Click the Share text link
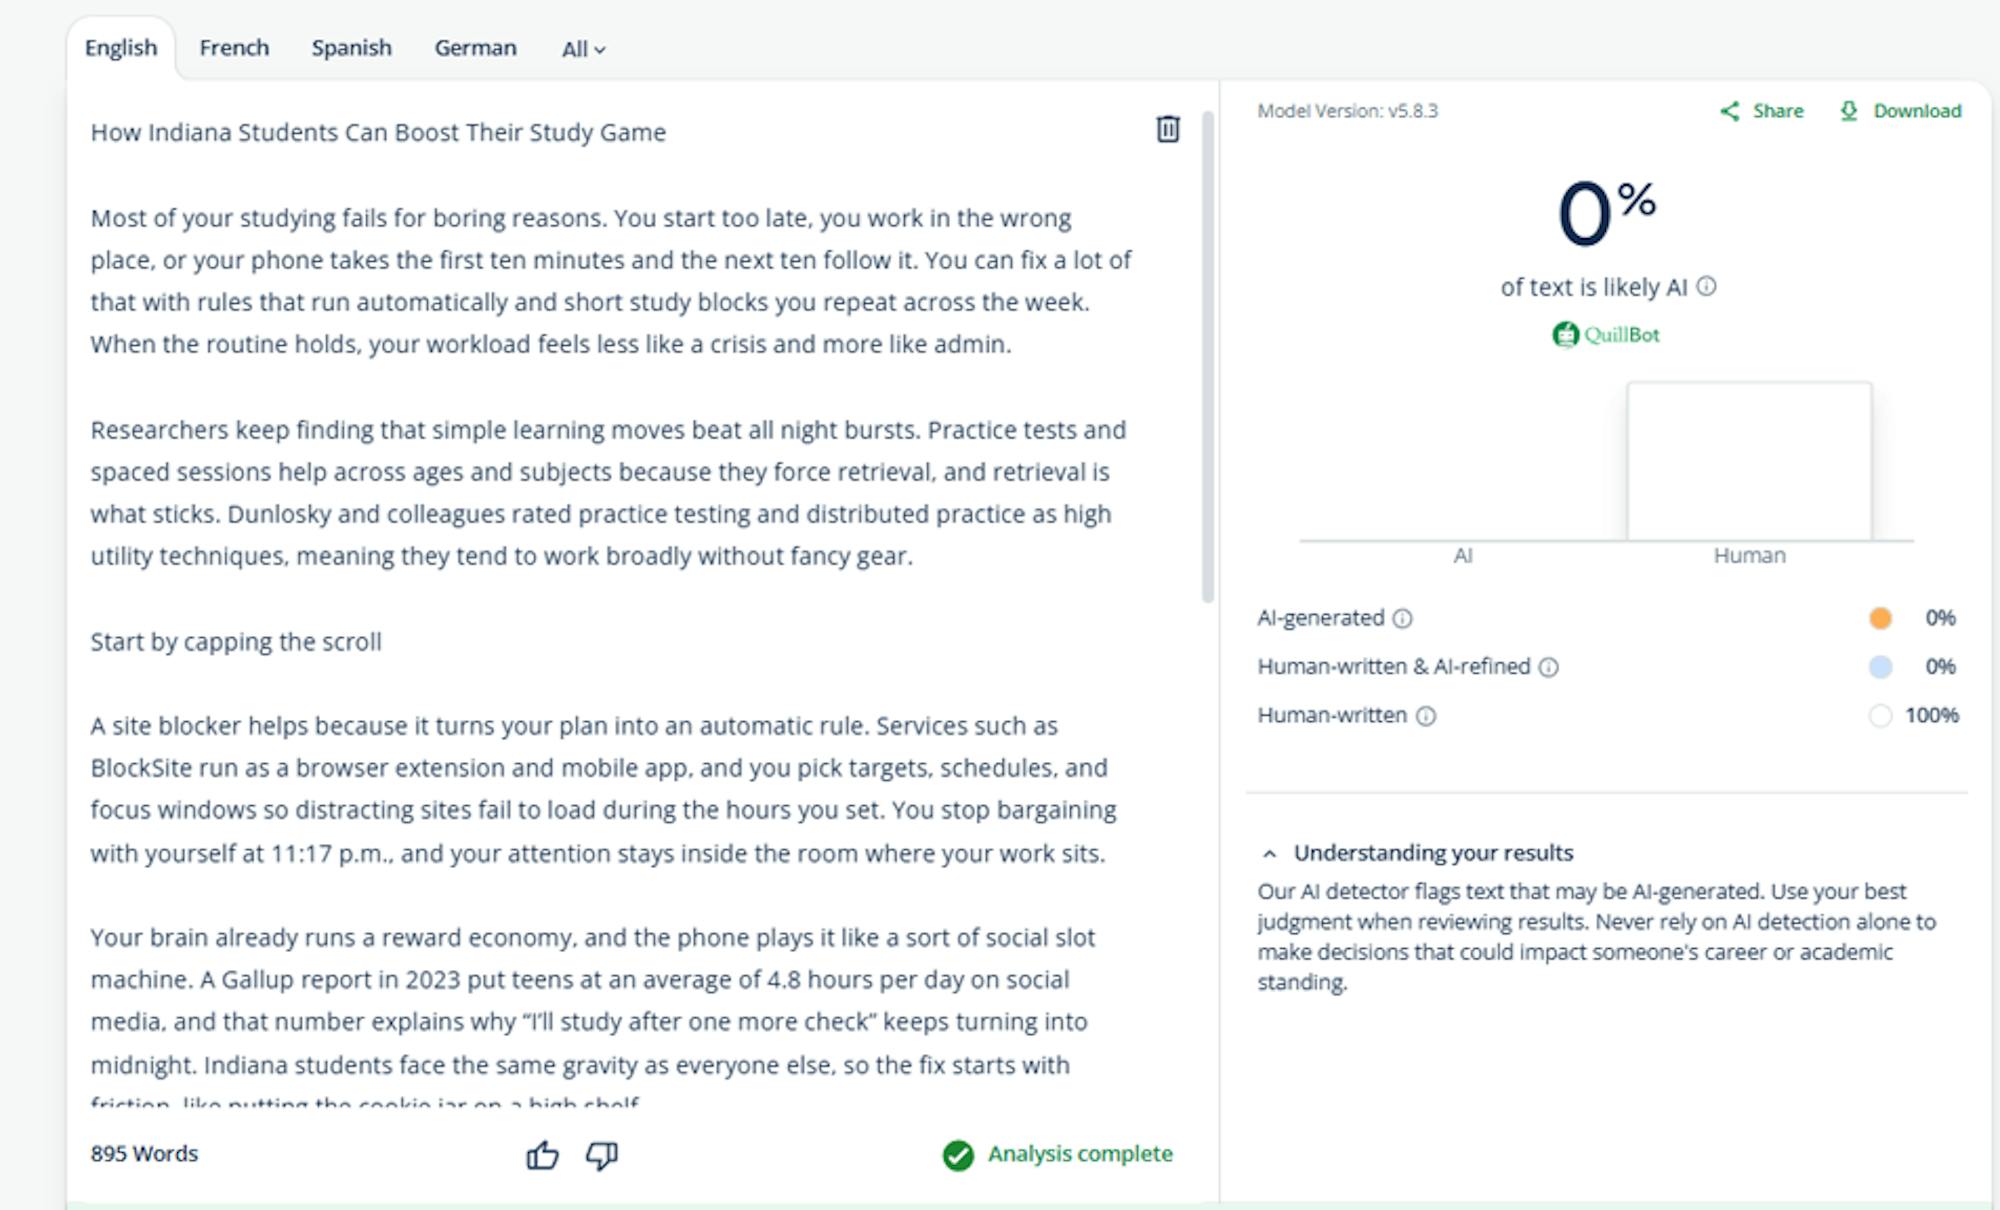 click(x=1778, y=111)
